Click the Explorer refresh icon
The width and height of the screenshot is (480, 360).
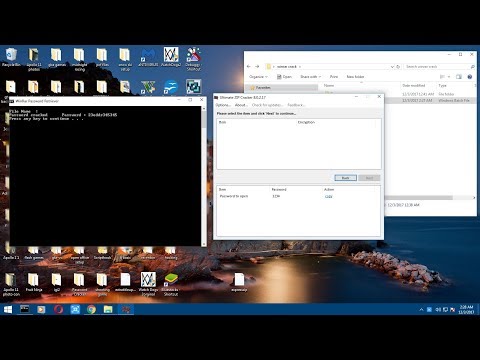click(x=398, y=67)
